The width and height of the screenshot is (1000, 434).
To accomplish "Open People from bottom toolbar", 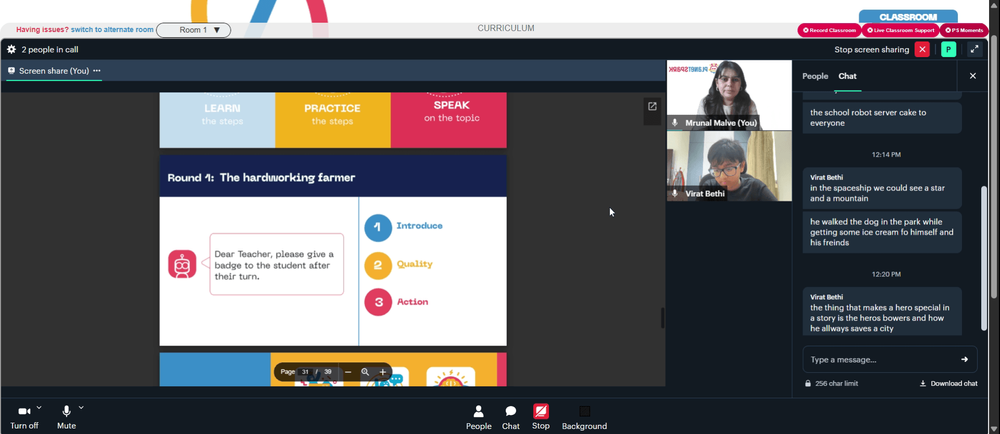I will [x=478, y=417].
